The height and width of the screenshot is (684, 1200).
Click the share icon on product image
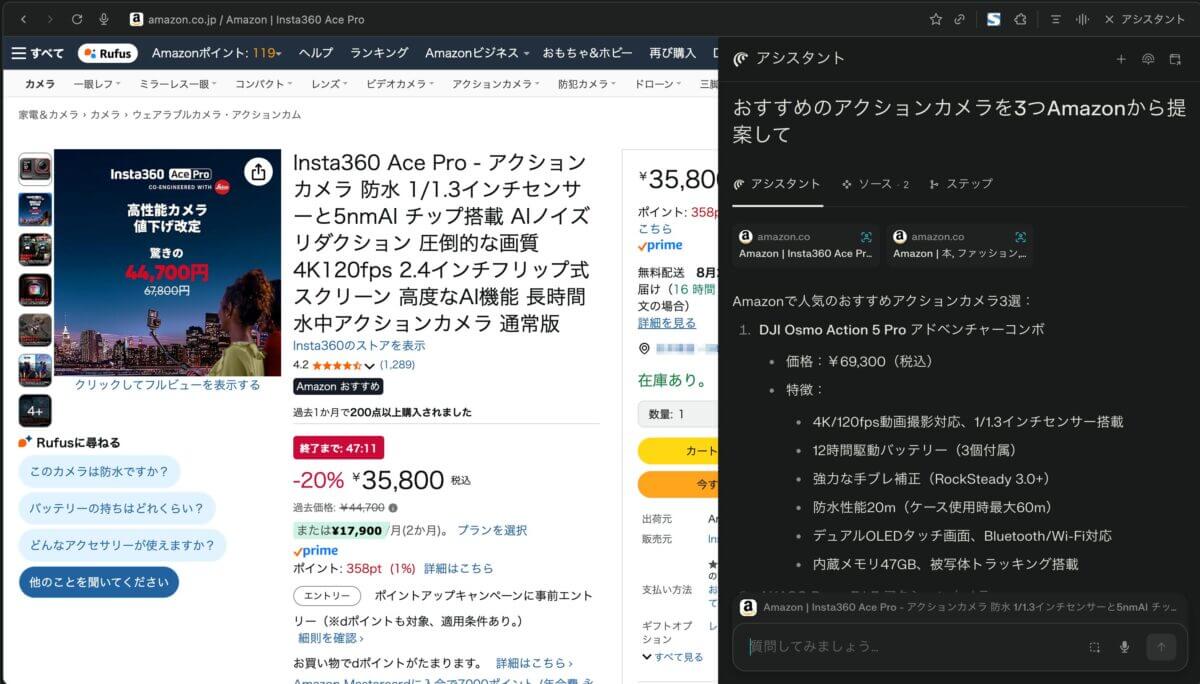(259, 172)
